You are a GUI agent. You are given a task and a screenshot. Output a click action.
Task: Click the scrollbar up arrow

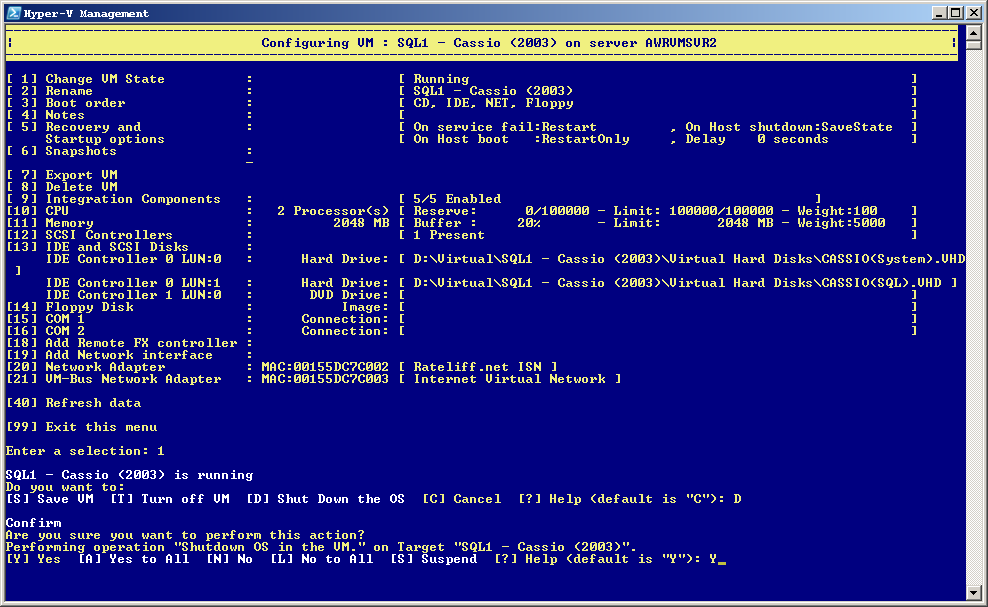click(974, 33)
